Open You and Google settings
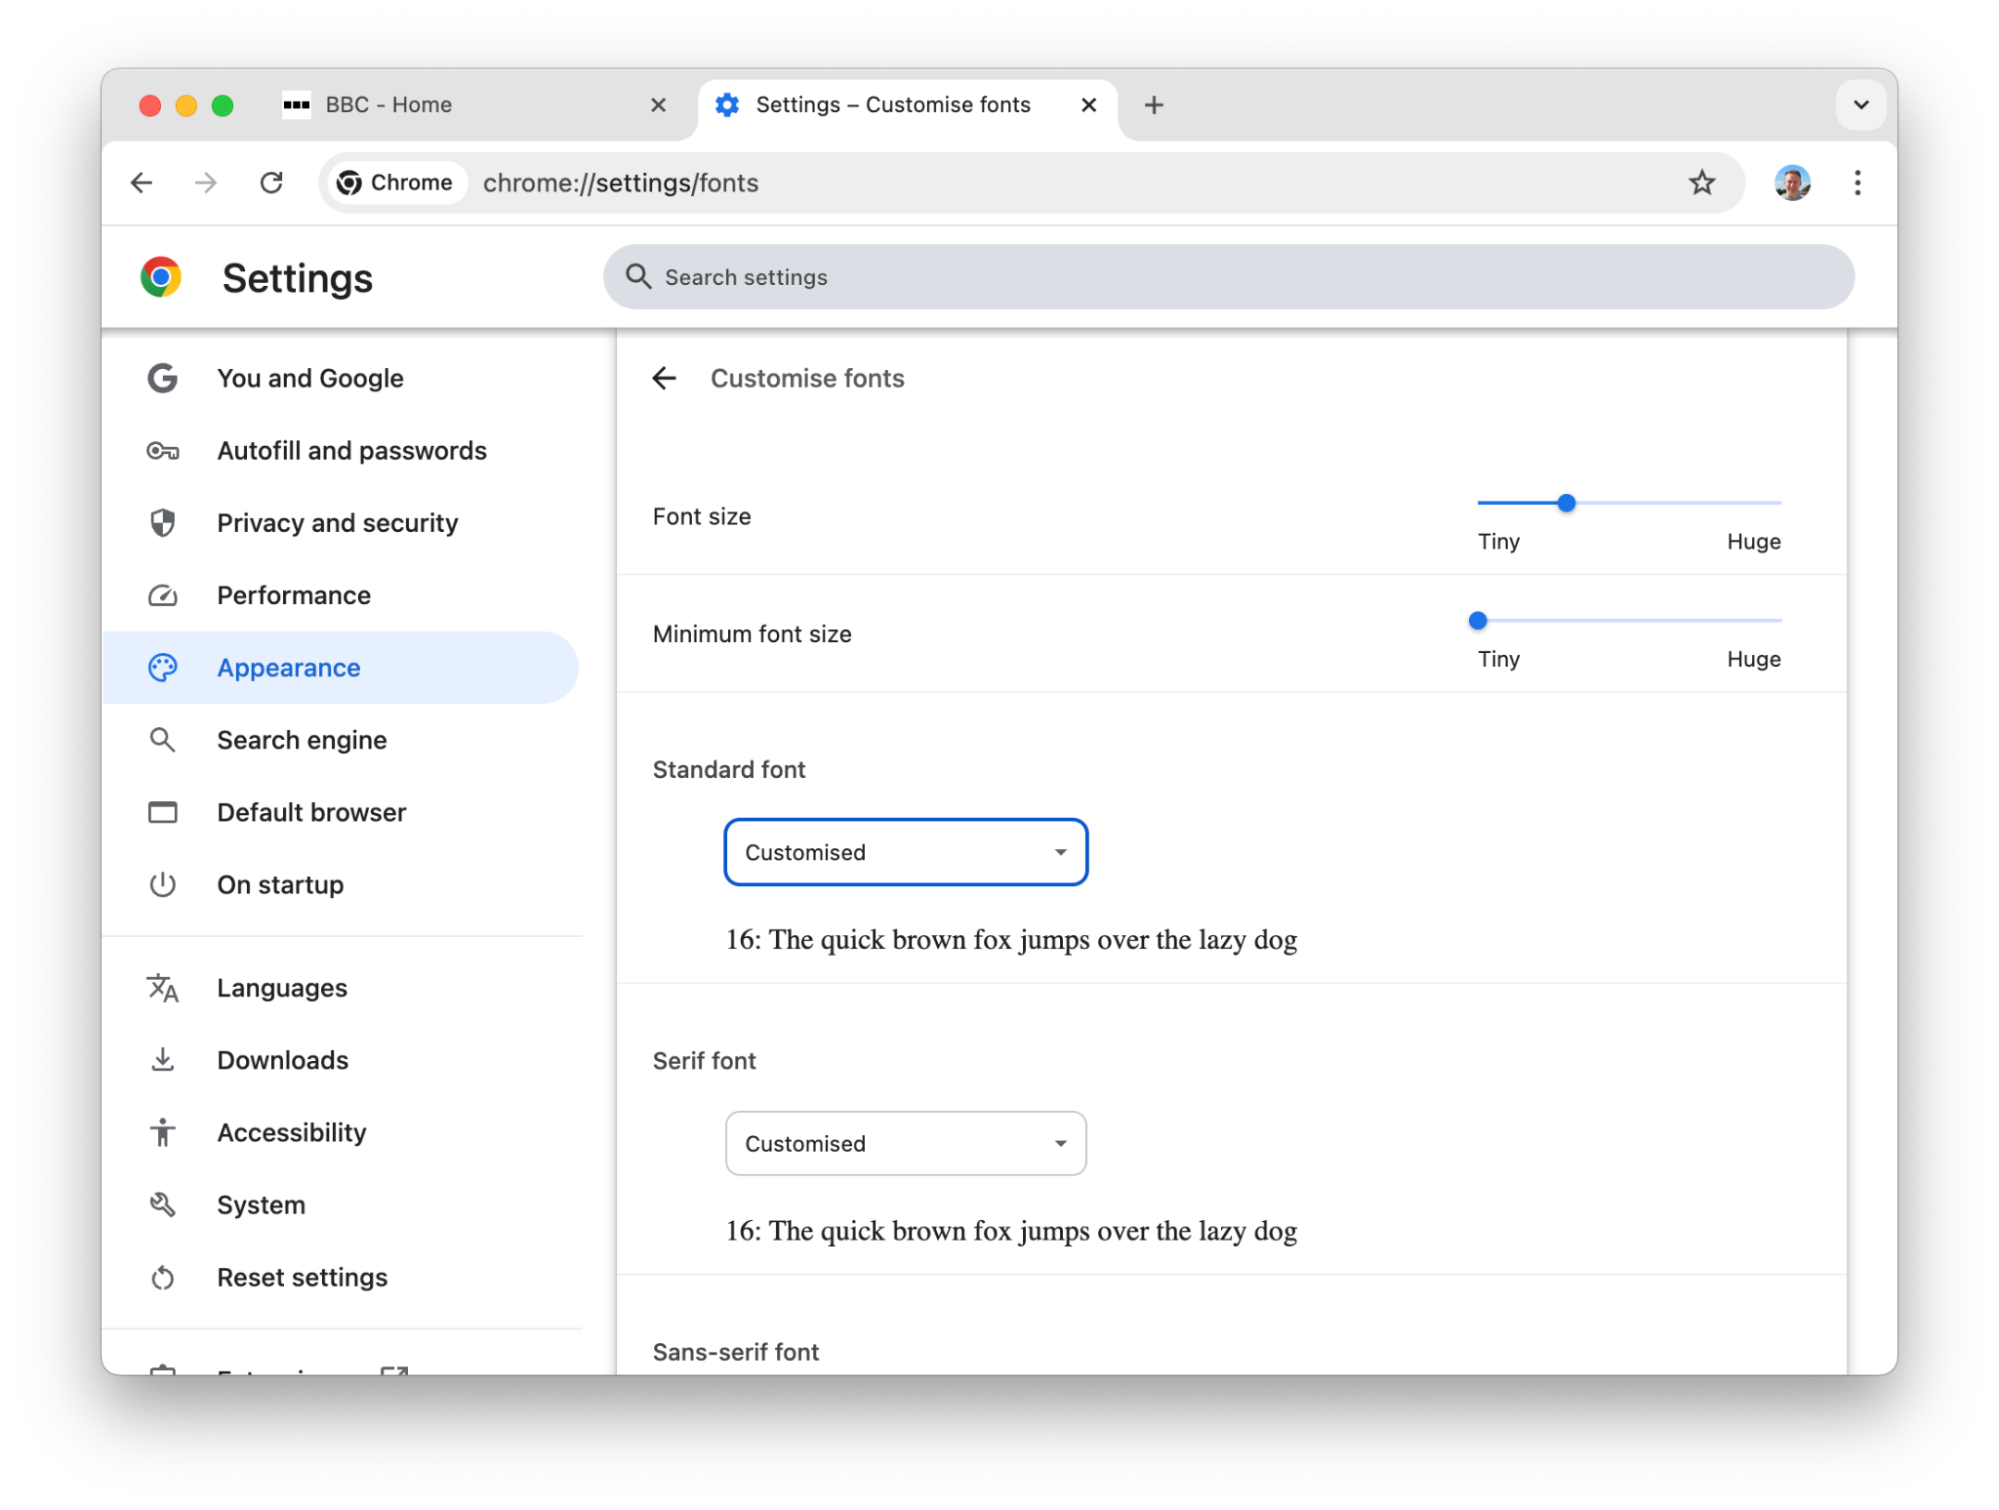This screenshot has height=1510, width=1999. pyautogui.click(x=340, y=378)
